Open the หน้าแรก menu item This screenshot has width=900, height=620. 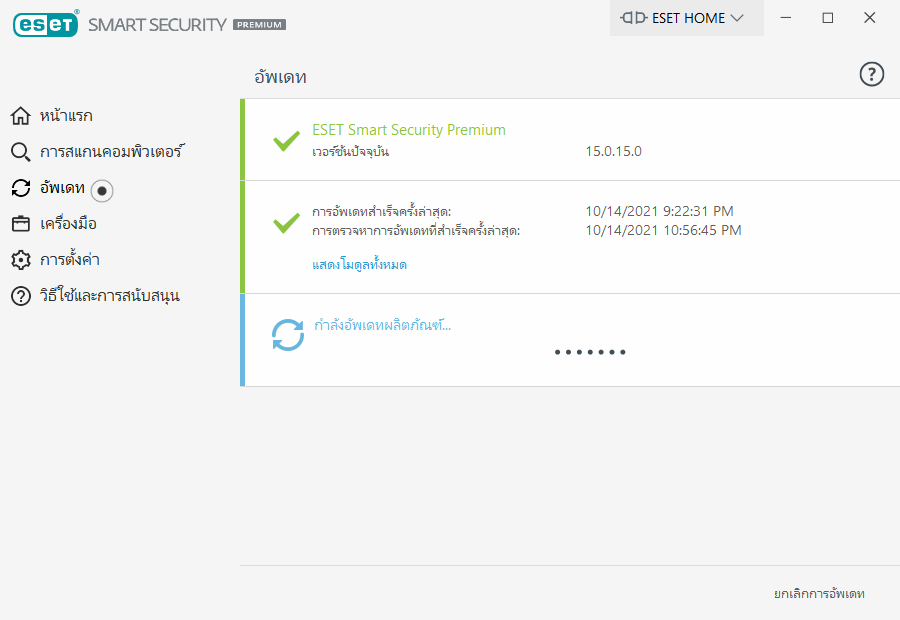(x=66, y=116)
